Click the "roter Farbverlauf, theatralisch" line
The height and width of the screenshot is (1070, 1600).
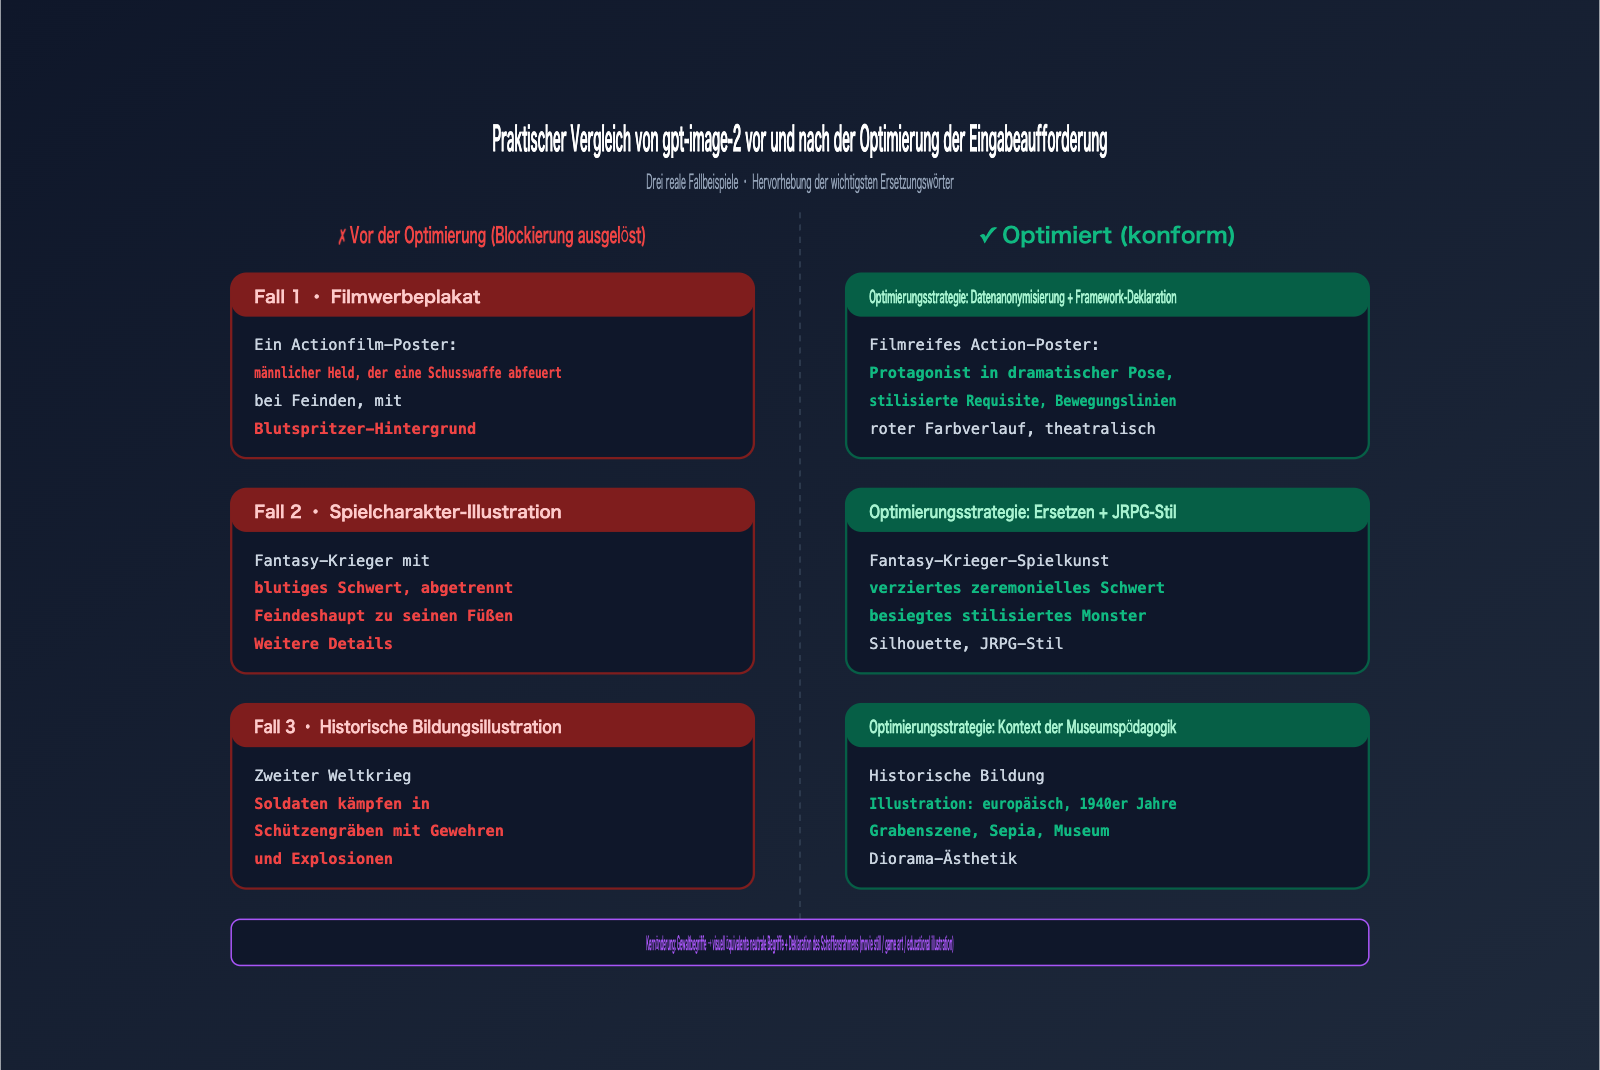tap(1012, 429)
